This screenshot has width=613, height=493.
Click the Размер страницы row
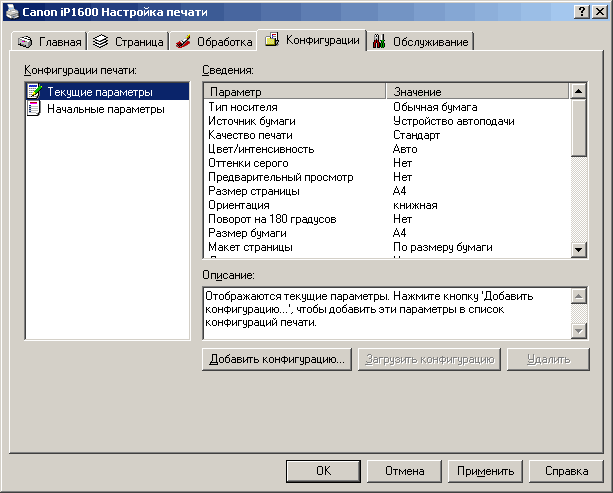tap(387, 191)
